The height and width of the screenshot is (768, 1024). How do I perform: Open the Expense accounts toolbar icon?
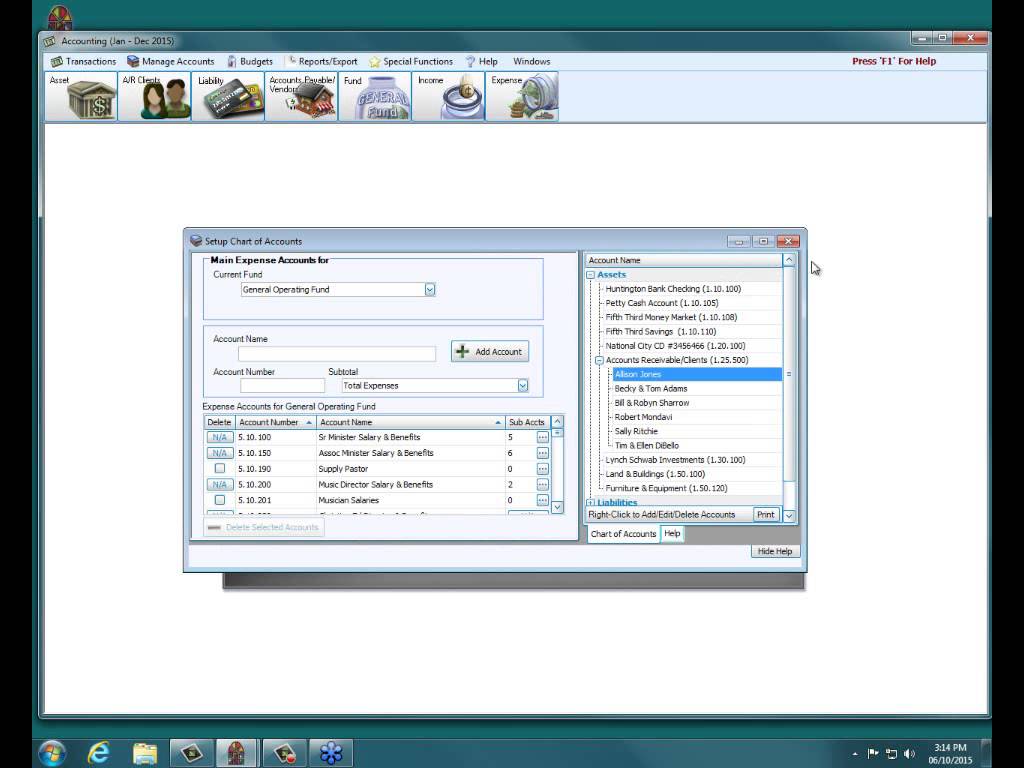point(523,96)
